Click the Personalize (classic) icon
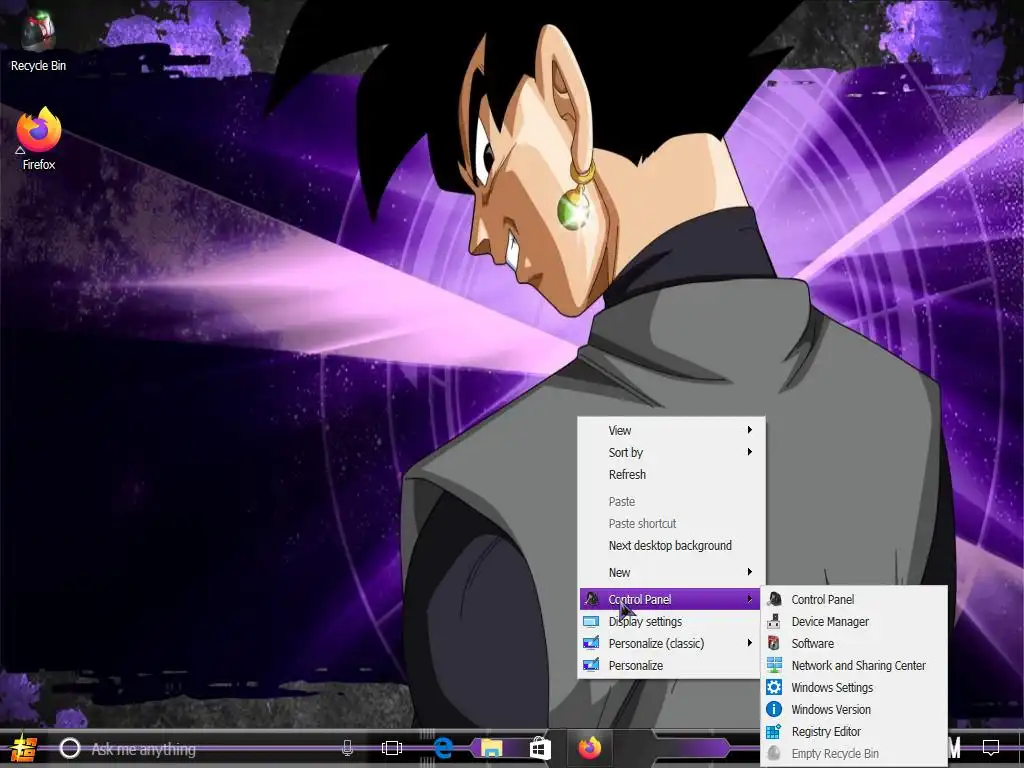The height and width of the screenshot is (768, 1024). click(591, 643)
